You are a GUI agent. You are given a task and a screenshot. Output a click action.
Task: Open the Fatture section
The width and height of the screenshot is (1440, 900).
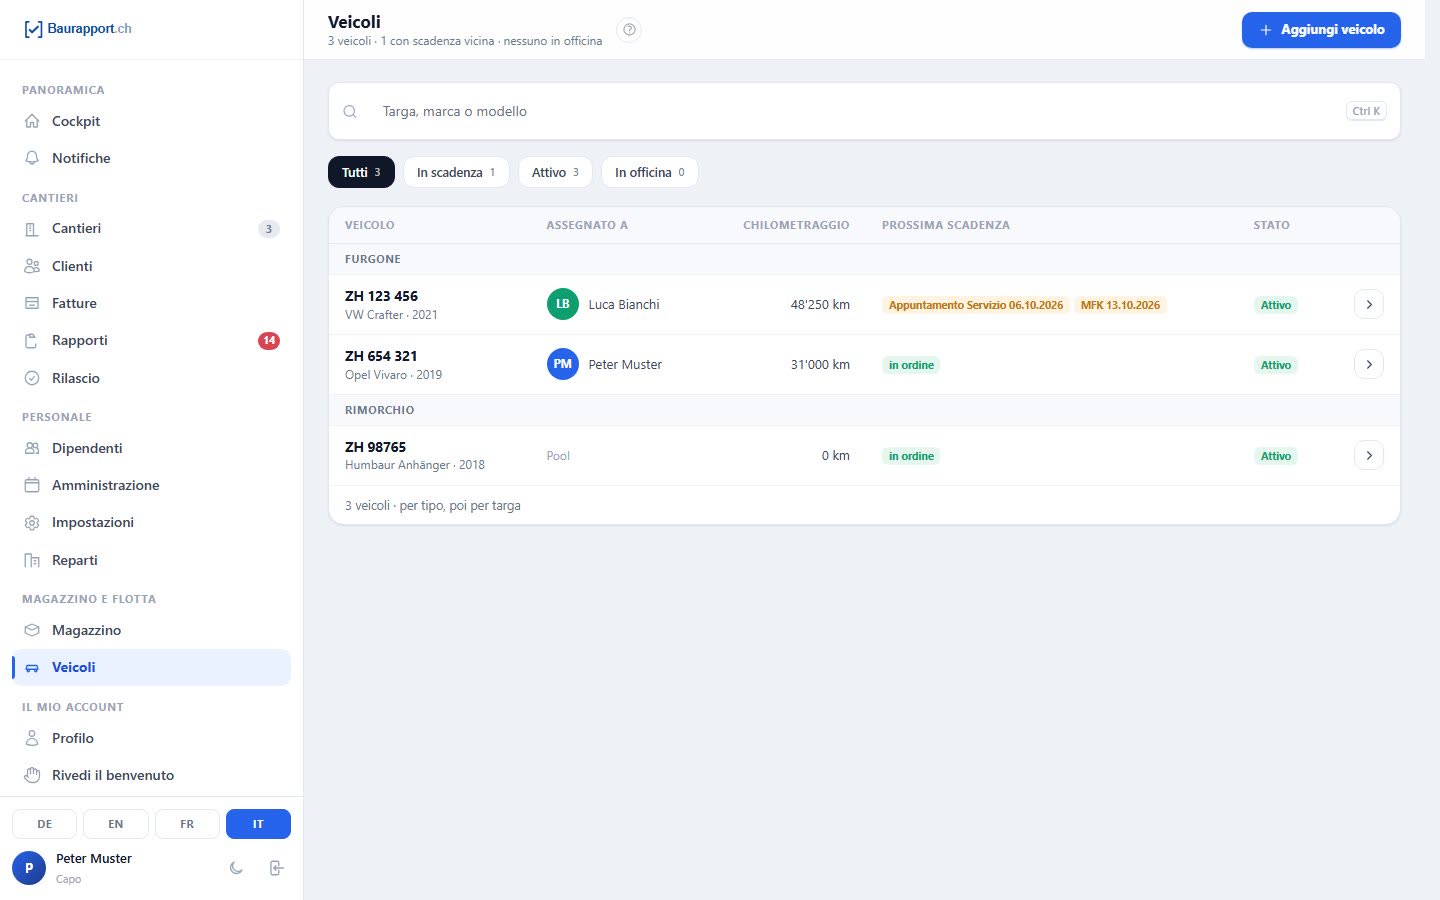point(151,303)
